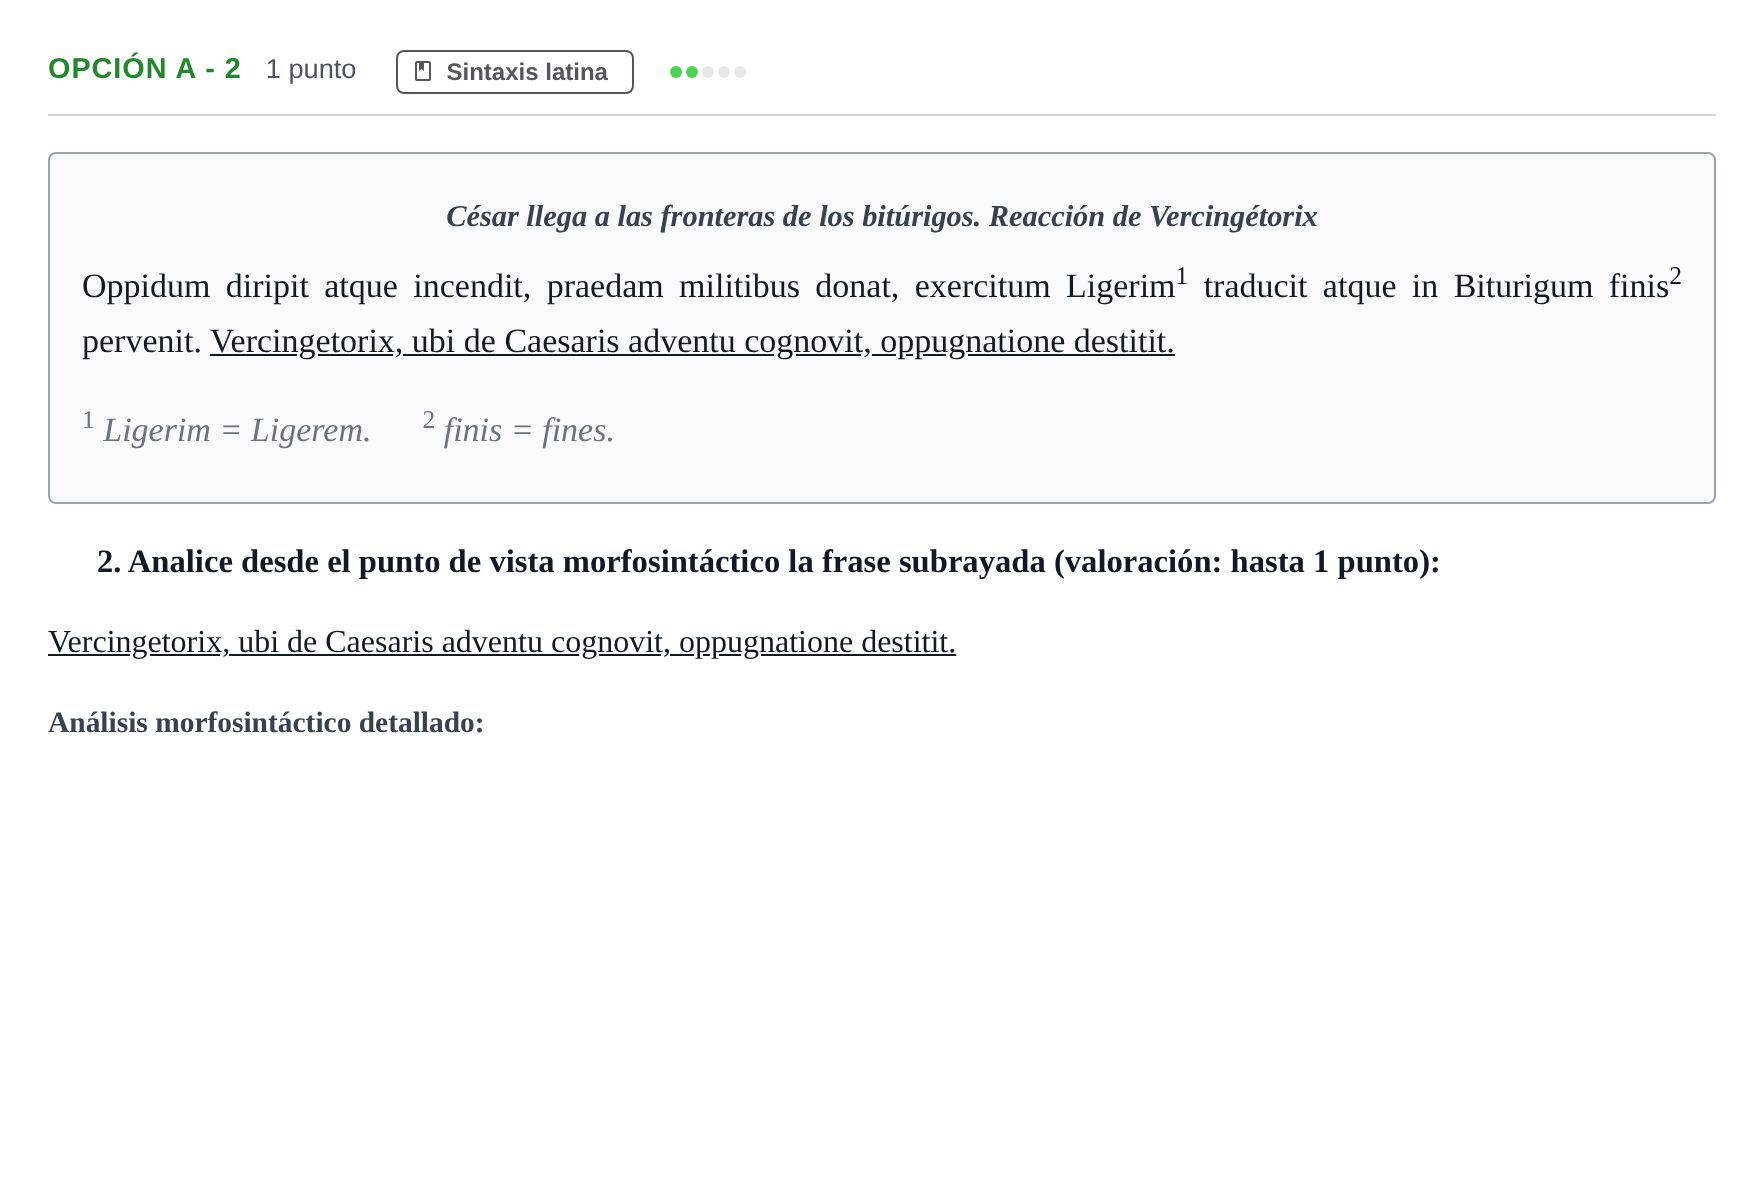Click the Sintaxis latina tag button
1764x1188 pixels.
[514, 72]
